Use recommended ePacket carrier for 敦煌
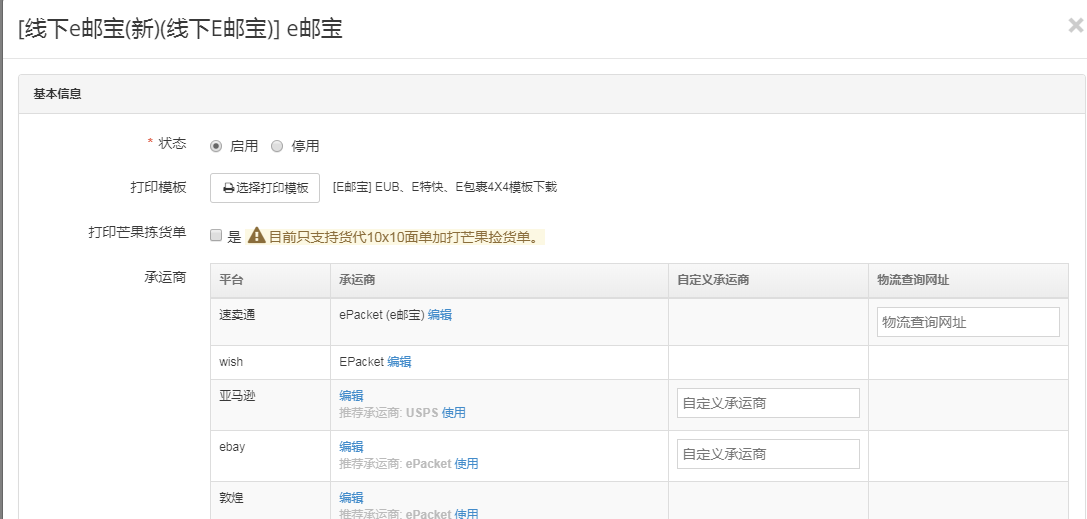The width and height of the screenshot is (1087, 519). [466, 514]
